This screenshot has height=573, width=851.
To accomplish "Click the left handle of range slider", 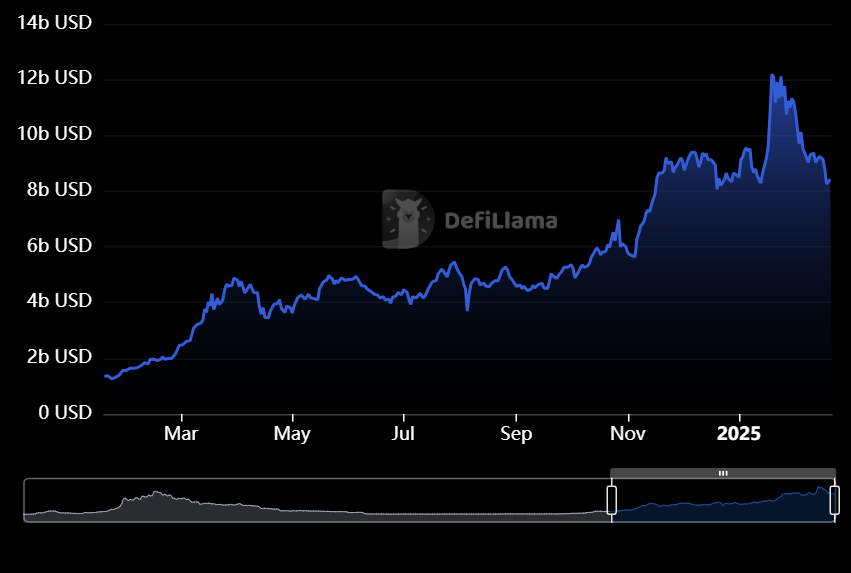I will click(612, 500).
